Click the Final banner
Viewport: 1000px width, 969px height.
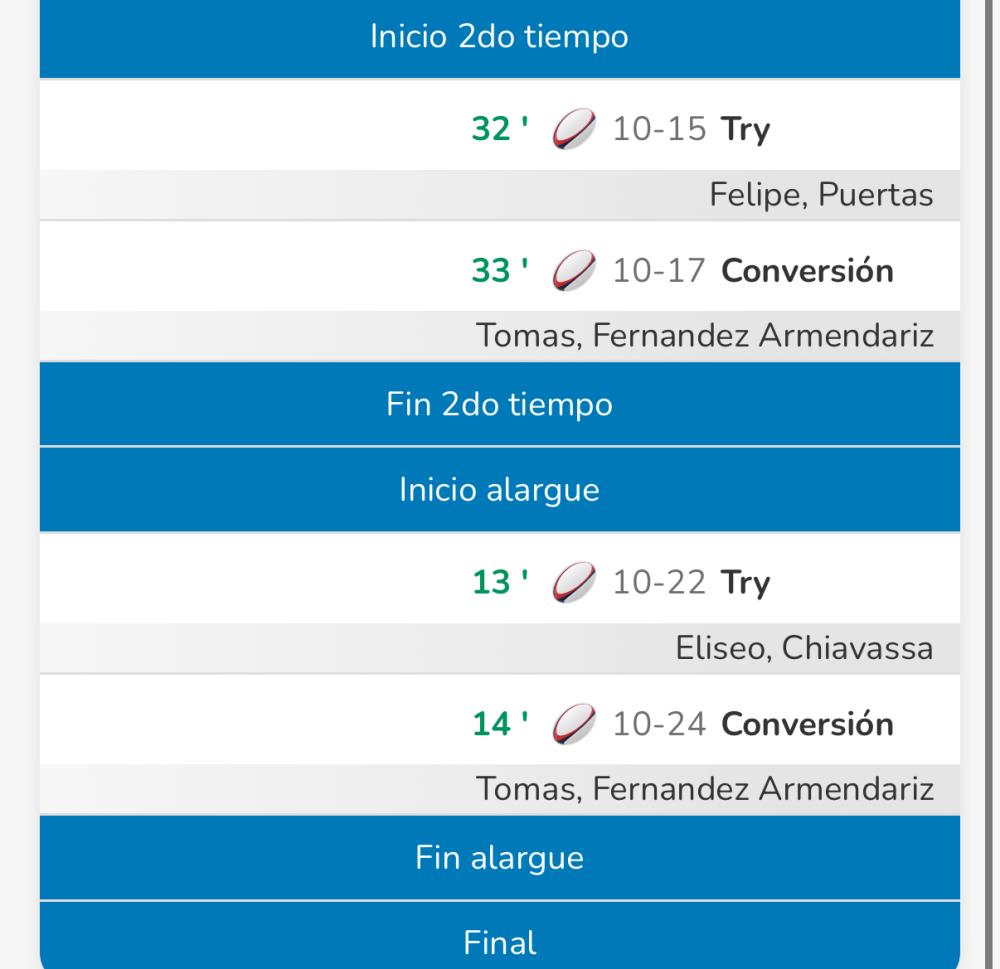[x=499, y=941]
